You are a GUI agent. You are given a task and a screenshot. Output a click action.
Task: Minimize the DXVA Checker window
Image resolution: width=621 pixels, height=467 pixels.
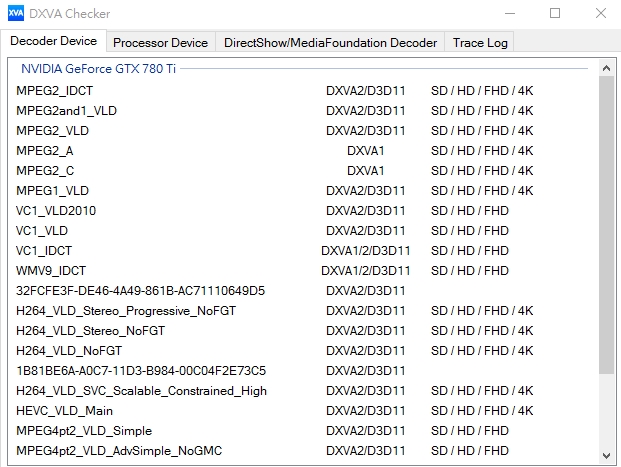pyautogui.click(x=510, y=14)
